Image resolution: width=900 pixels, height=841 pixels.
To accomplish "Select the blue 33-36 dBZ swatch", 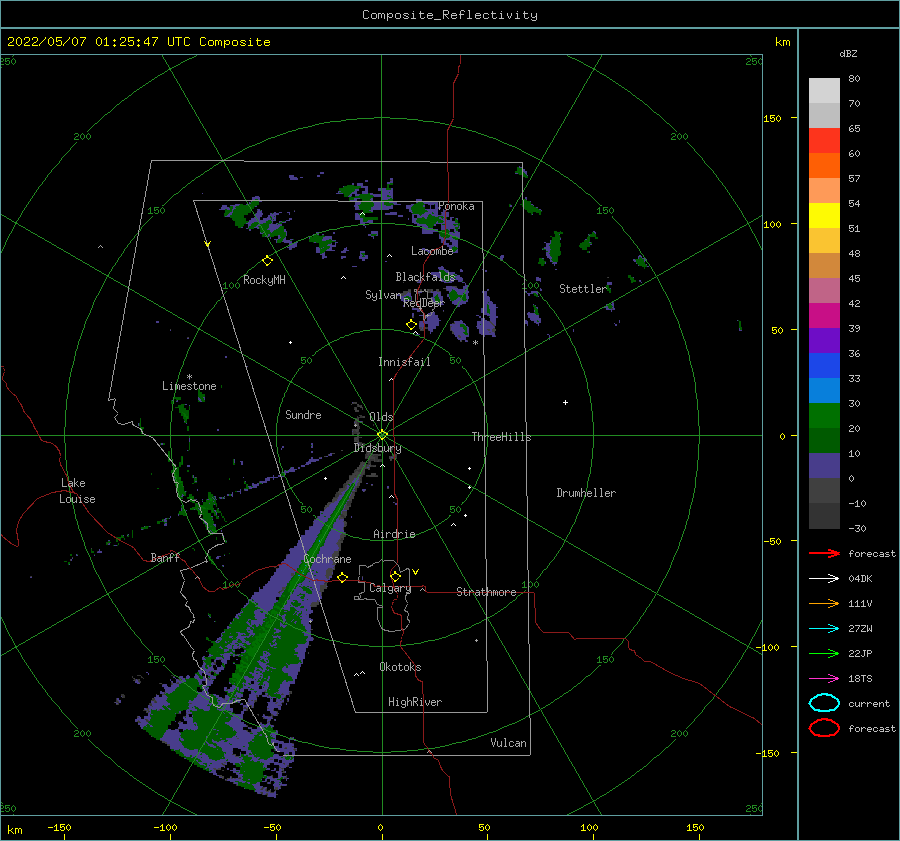I will tap(824, 366).
